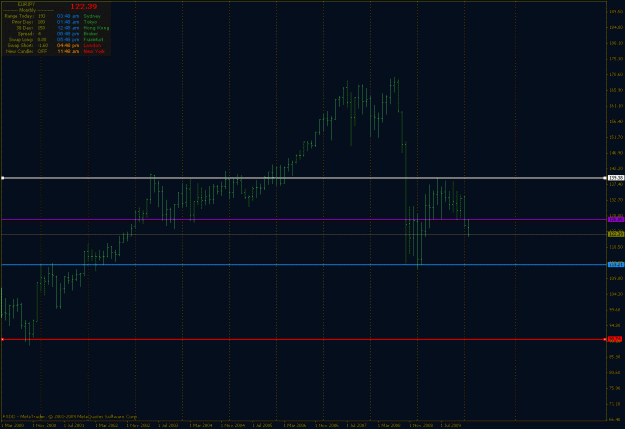Click the Tokyo session label
The image size is (625, 429).
[90, 22]
